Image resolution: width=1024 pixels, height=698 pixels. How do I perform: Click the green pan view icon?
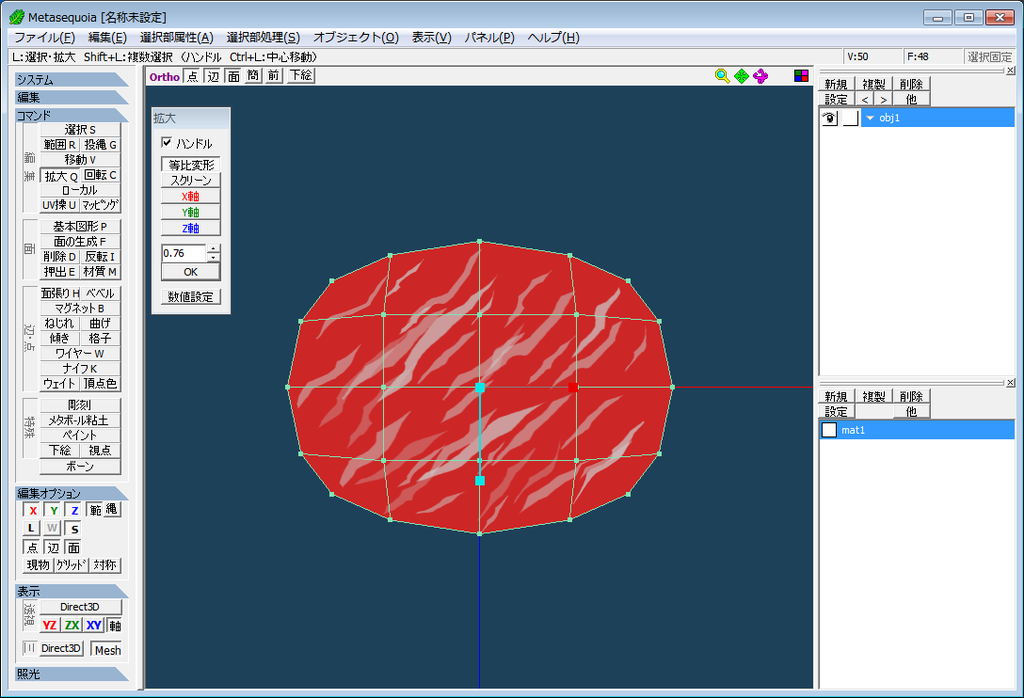coord(741,76)
